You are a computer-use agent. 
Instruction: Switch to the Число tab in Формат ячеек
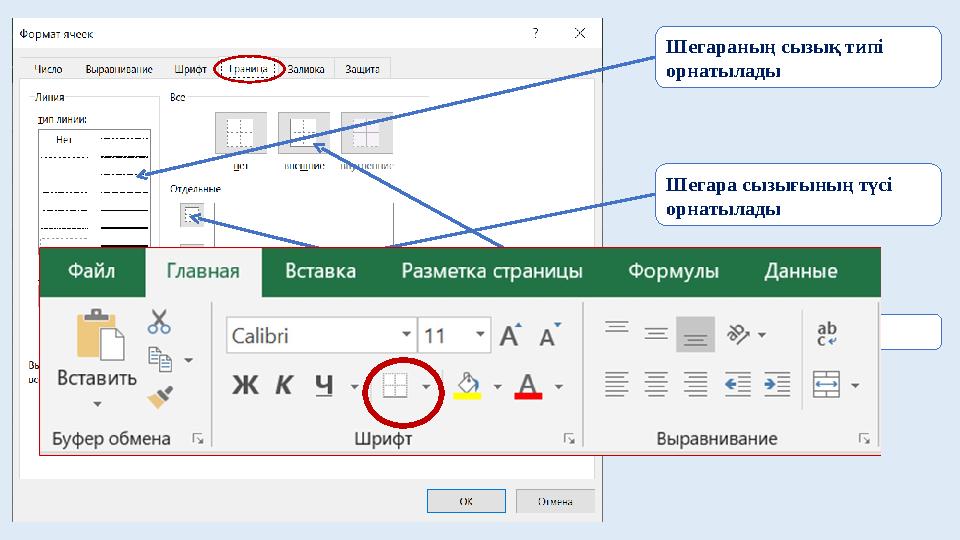click(48, 69)
